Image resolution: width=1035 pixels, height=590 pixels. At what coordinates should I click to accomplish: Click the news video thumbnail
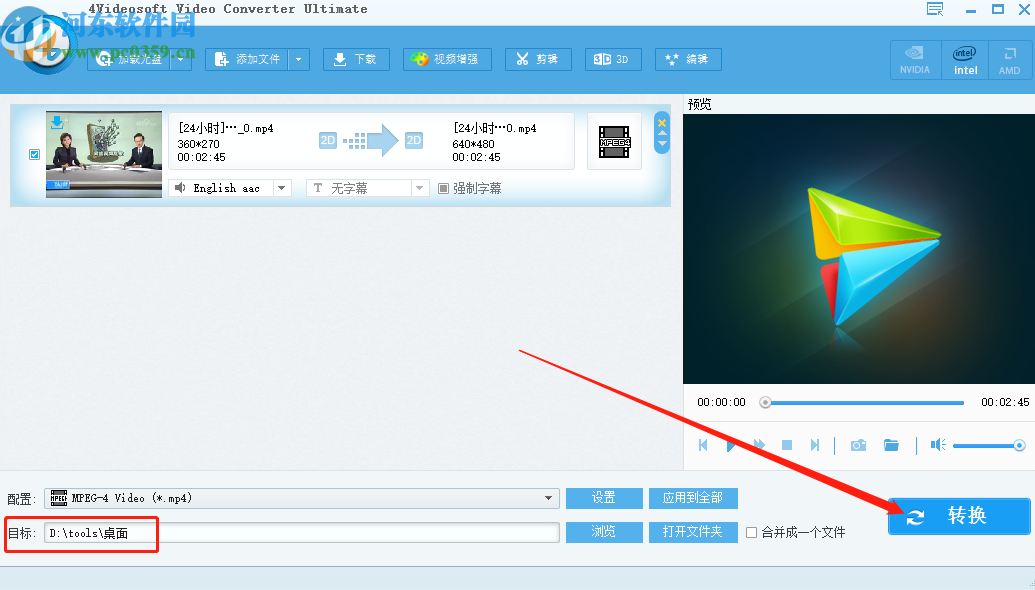click(x=104, y=154)
